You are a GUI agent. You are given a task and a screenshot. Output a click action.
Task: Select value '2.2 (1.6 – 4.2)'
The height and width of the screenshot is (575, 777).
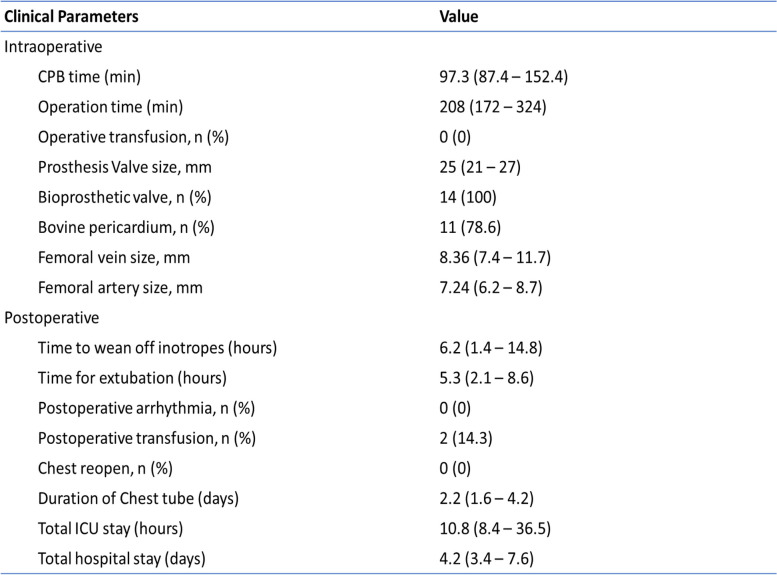[487, 499]
